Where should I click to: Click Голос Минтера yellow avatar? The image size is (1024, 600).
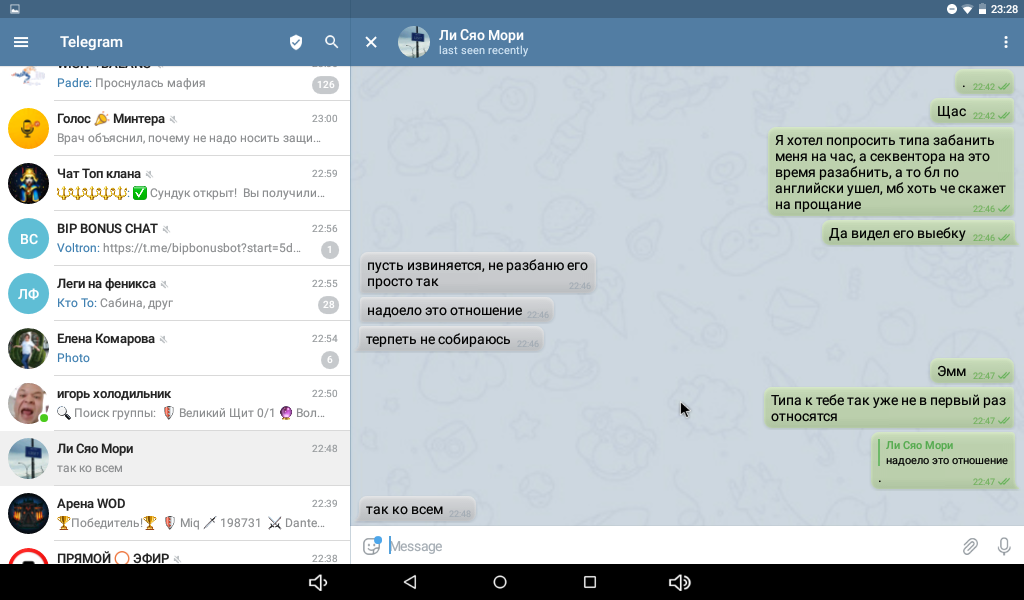(x=28, y=129)
